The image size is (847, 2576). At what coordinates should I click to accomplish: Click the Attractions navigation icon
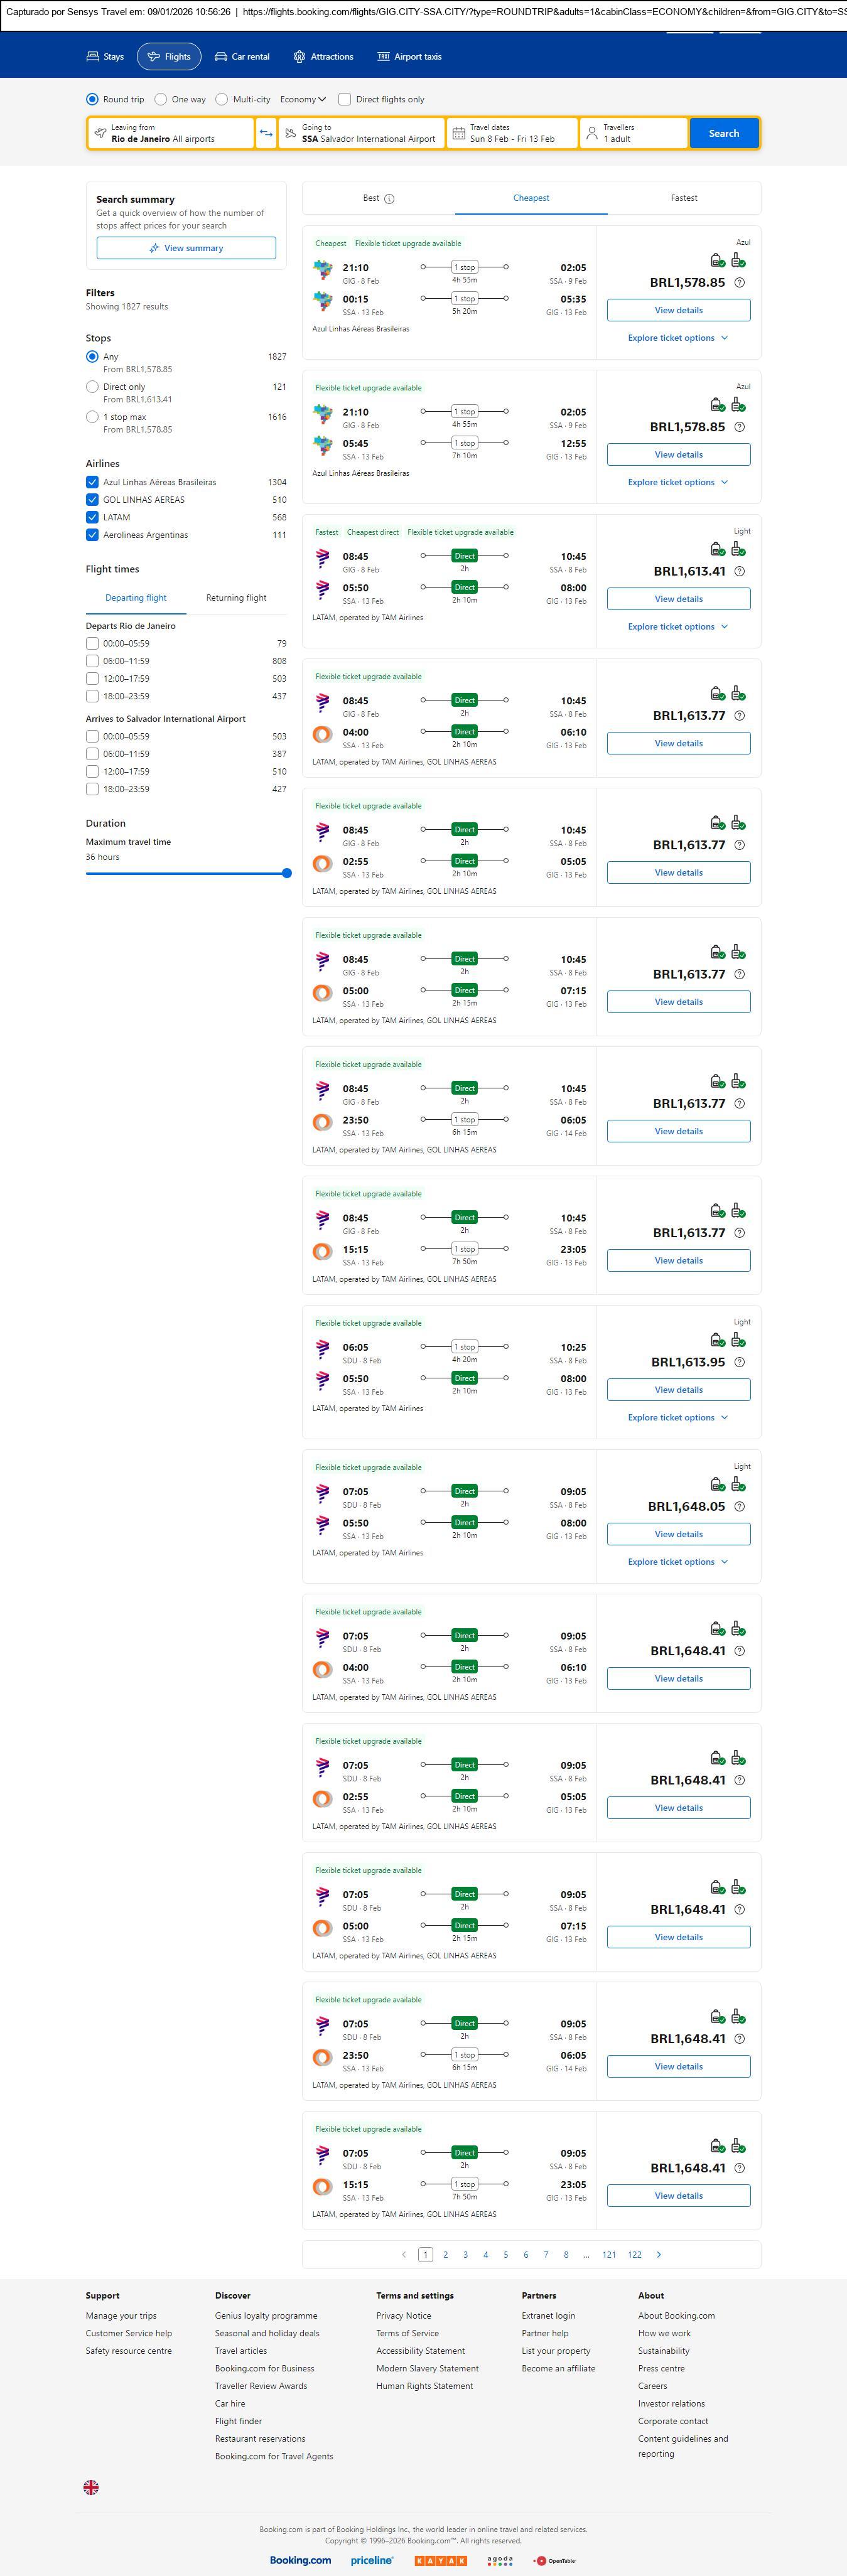click(299, 57)
